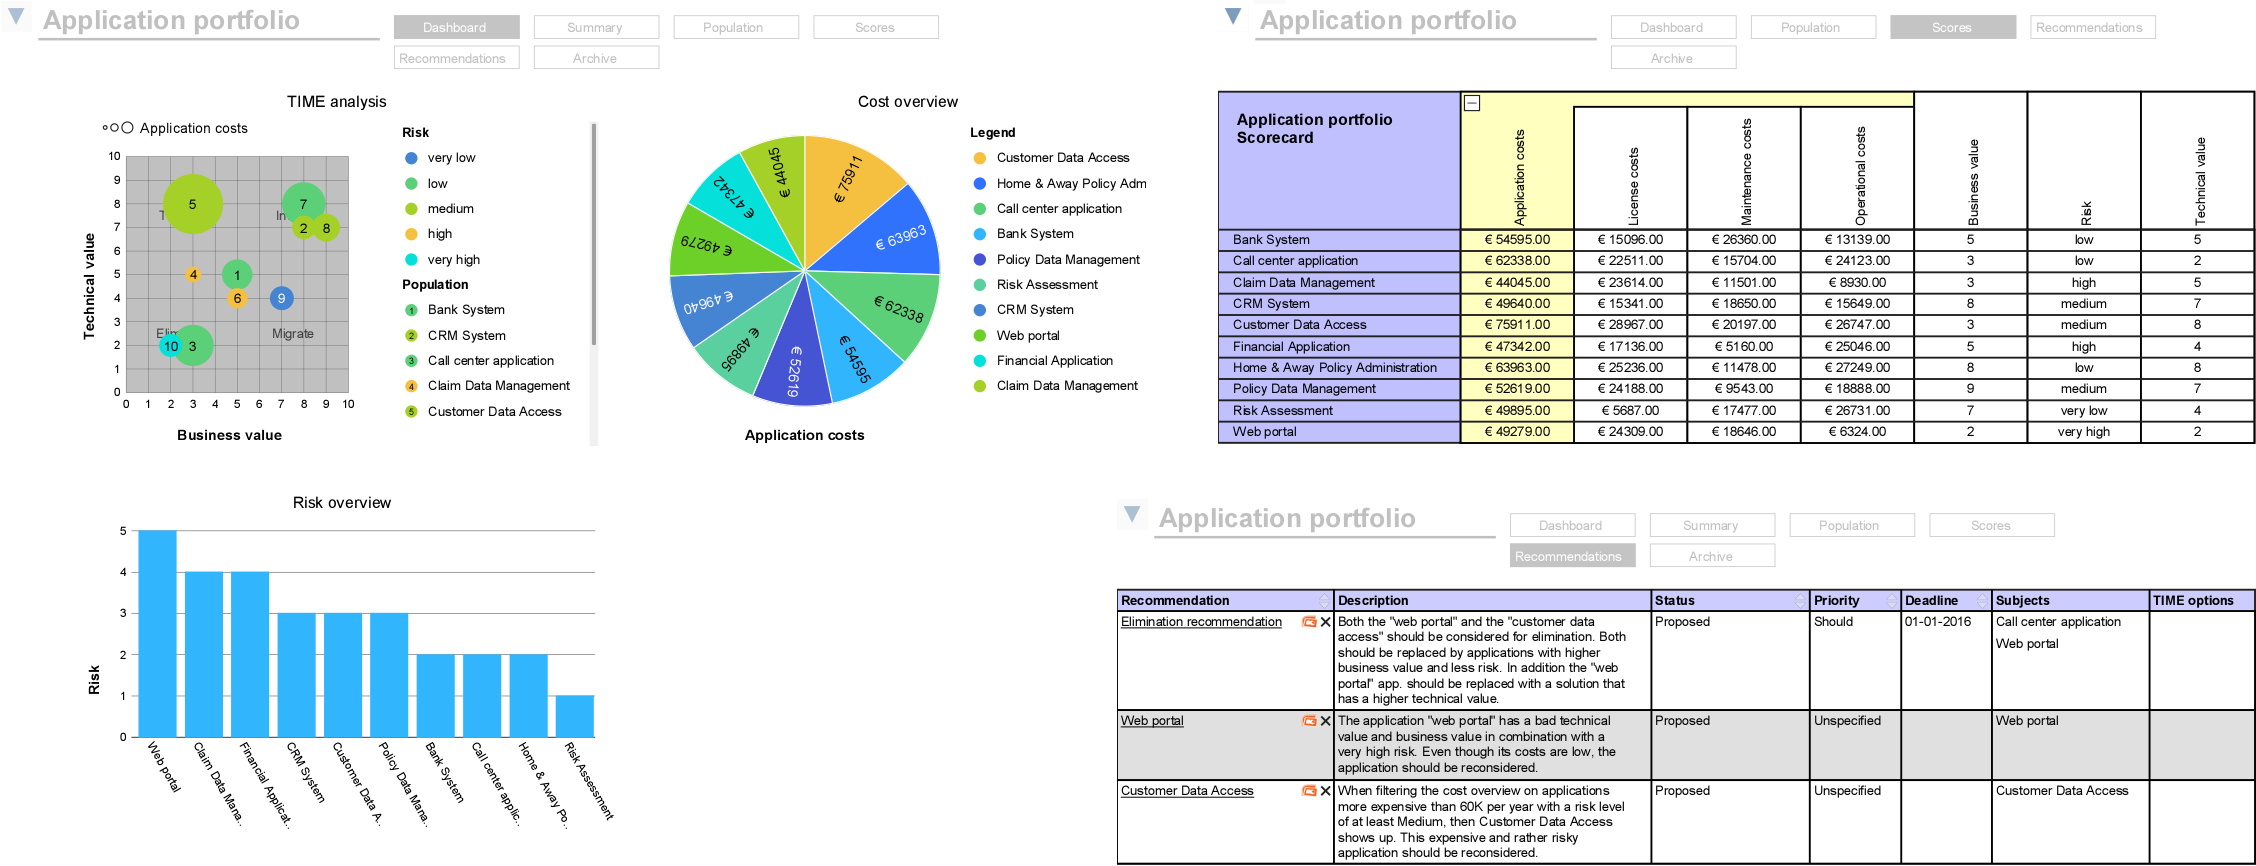Collapse the Scores Application portfolio panel triangle

(x=1233, y=16)
